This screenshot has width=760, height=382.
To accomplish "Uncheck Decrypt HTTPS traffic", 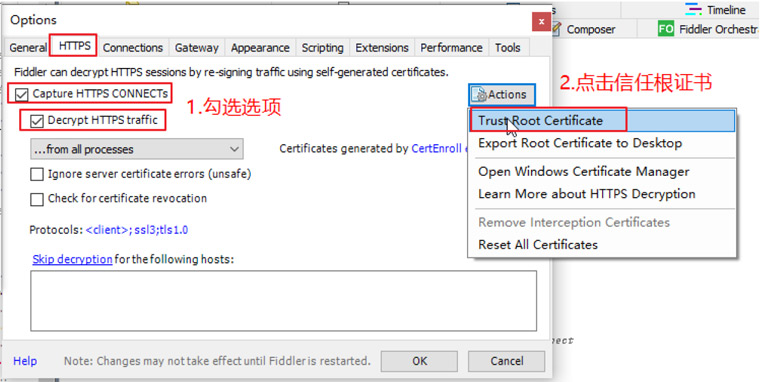I will pos(37,121).
